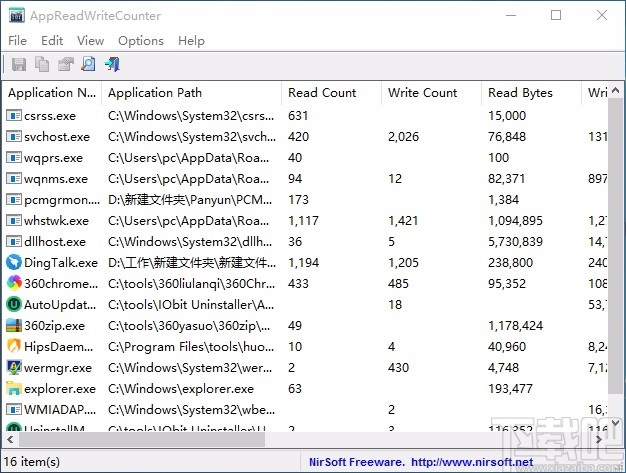
Task: Click the explorer.exe name text
Action: click(x=60, y=388)
